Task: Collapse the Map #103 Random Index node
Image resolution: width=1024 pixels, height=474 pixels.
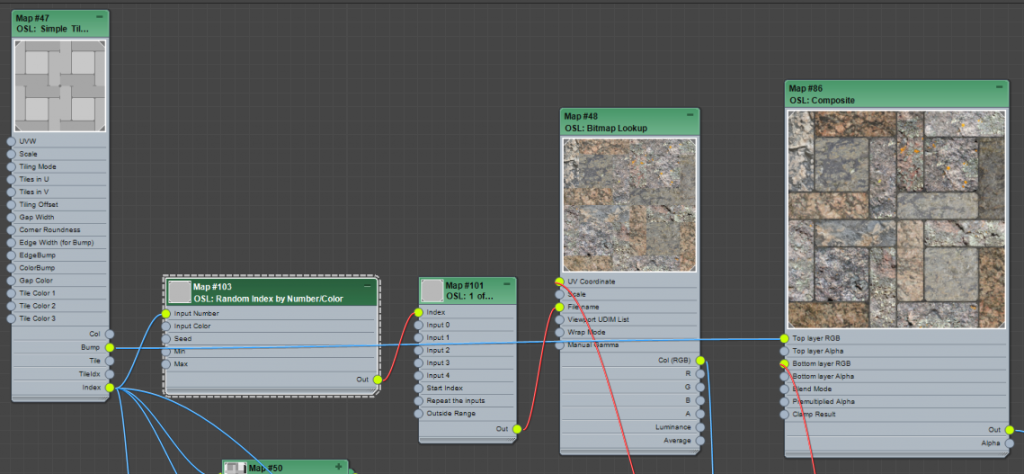Action: click(367, 287)
